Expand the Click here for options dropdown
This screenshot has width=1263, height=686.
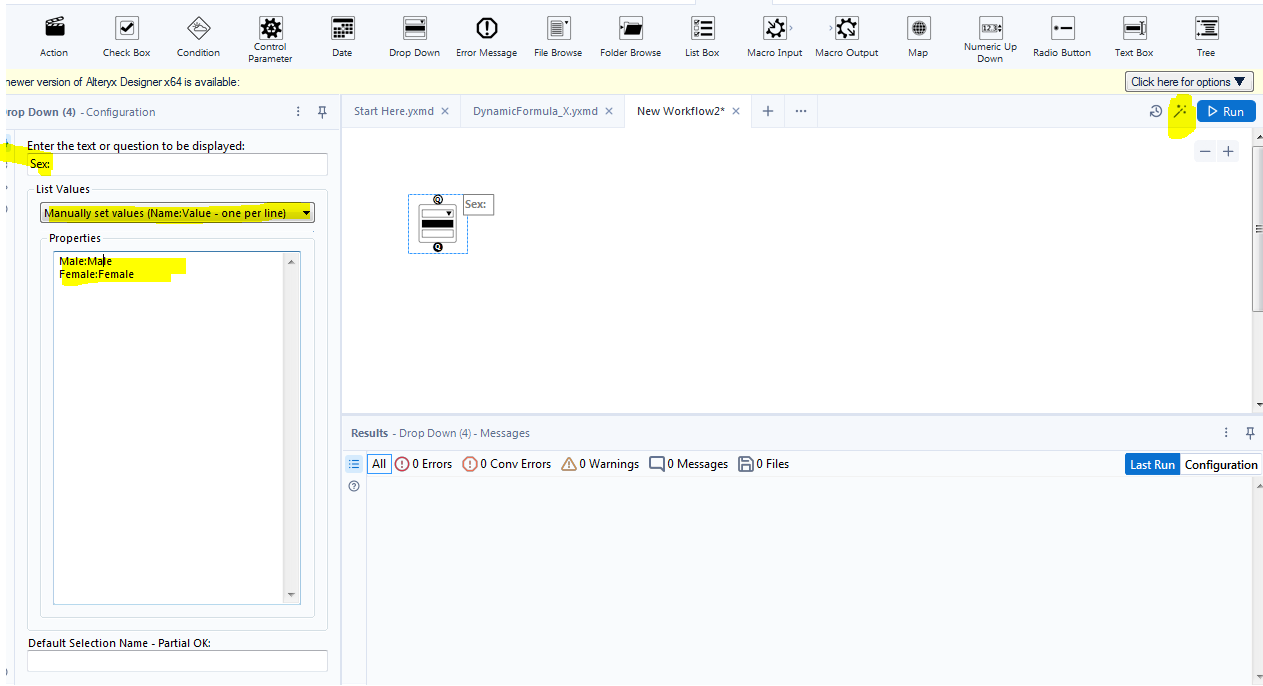pos(1188,81)
